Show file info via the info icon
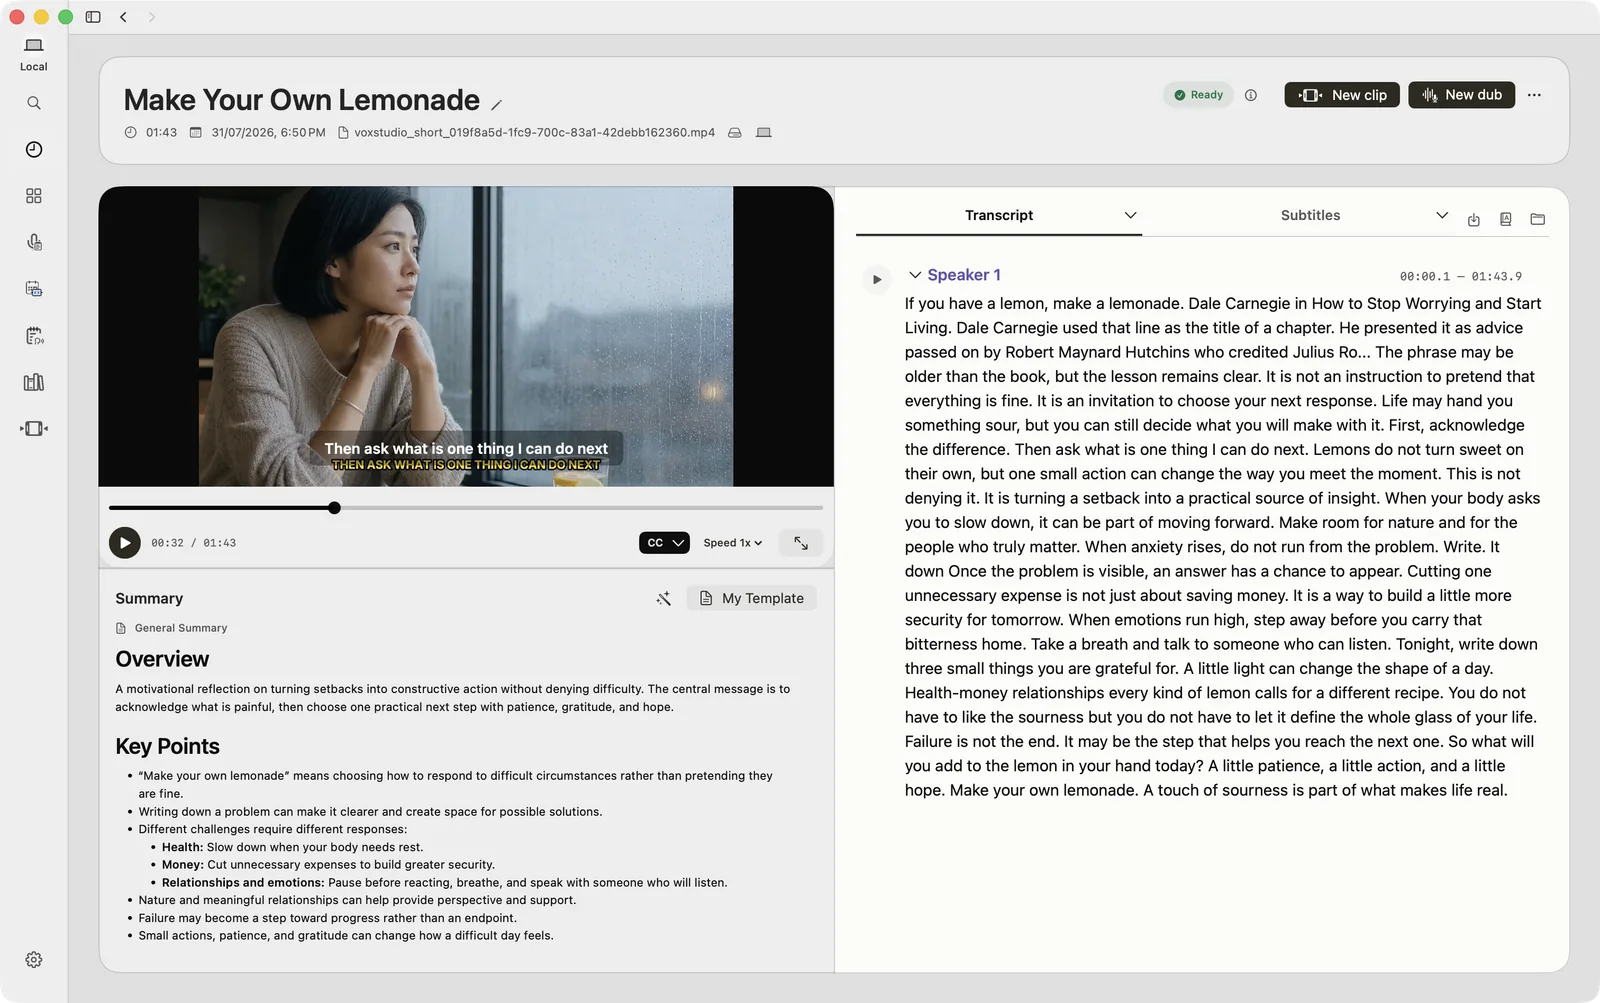Viewport: 1600px width, 1003px height. [x=1251, y=95]
